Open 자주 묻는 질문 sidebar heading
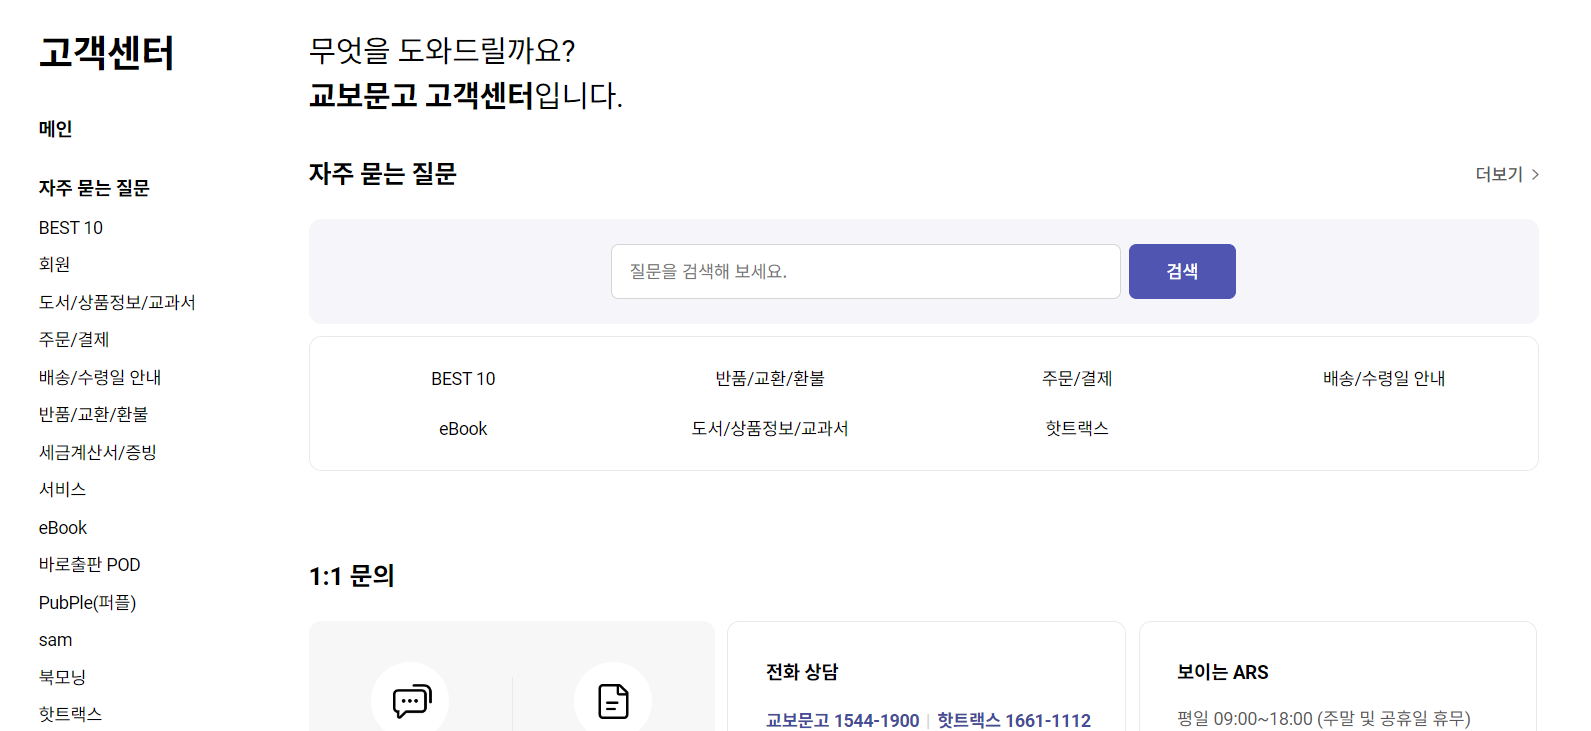The height and width of the screenshot is (731, 1591). click(94, 188)
